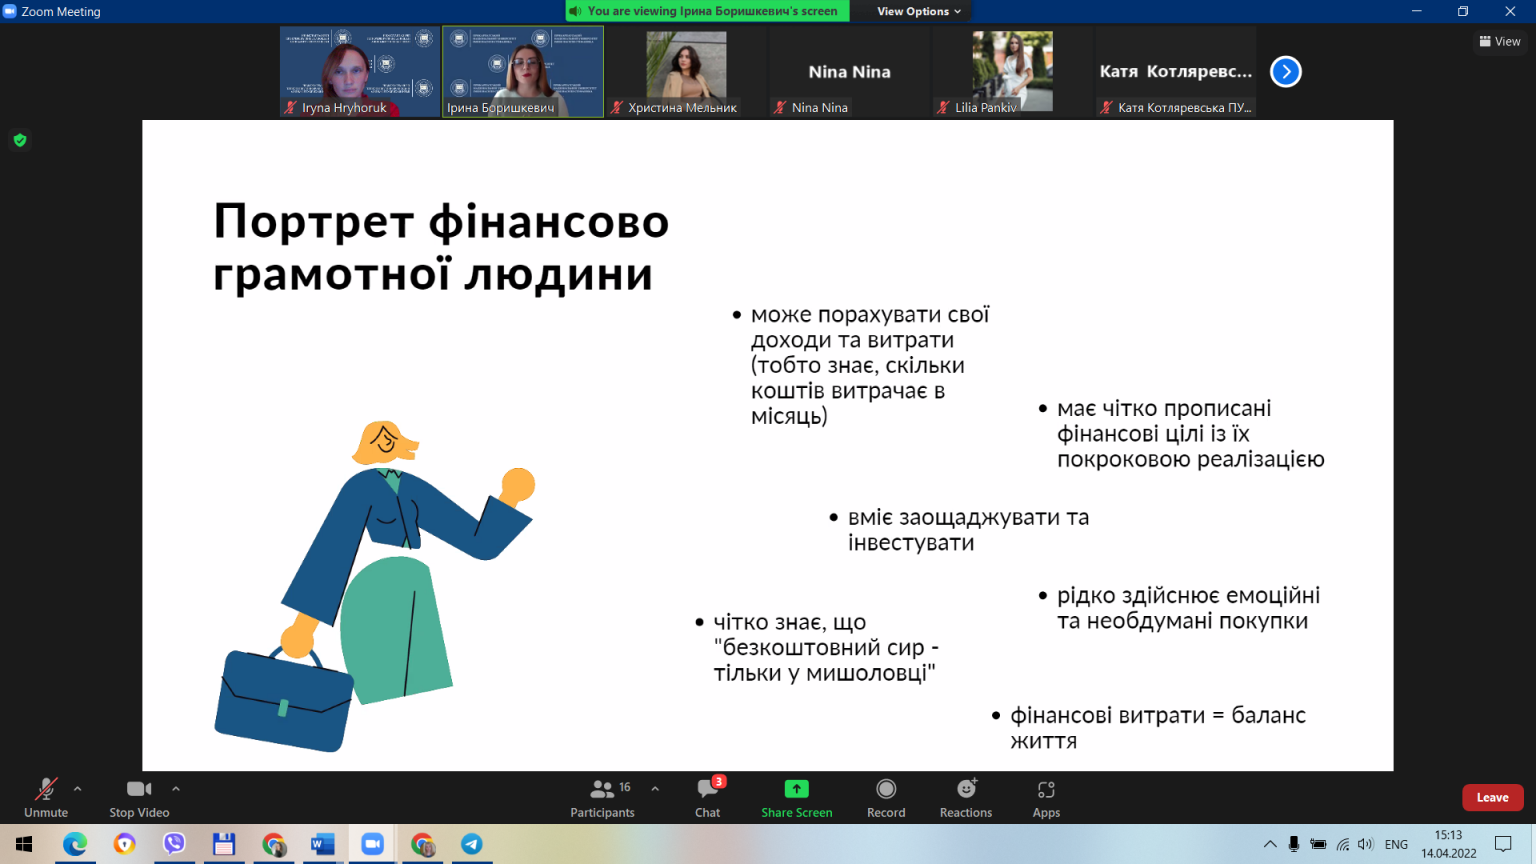Open Zoom Apps panel
The width and height of the screenshot is (1536, 864).
click(x=1046, y=798)
